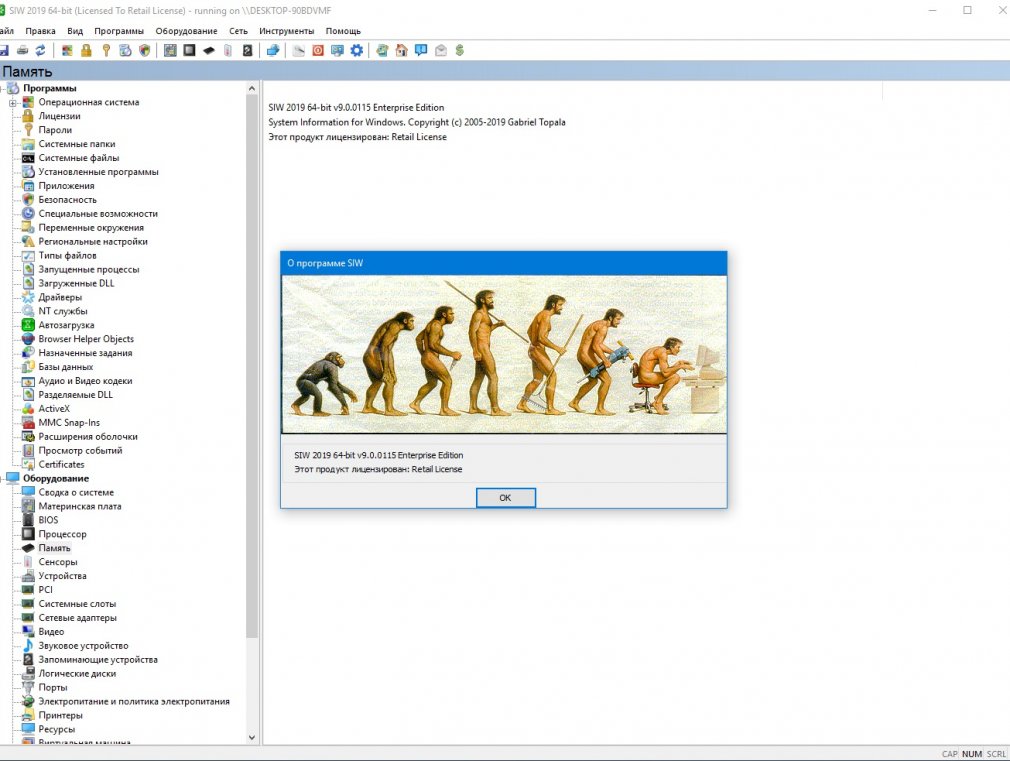Click the red power button toolbar icon
This screenshot has width=1010, height=761.
[x=318, y=50]
